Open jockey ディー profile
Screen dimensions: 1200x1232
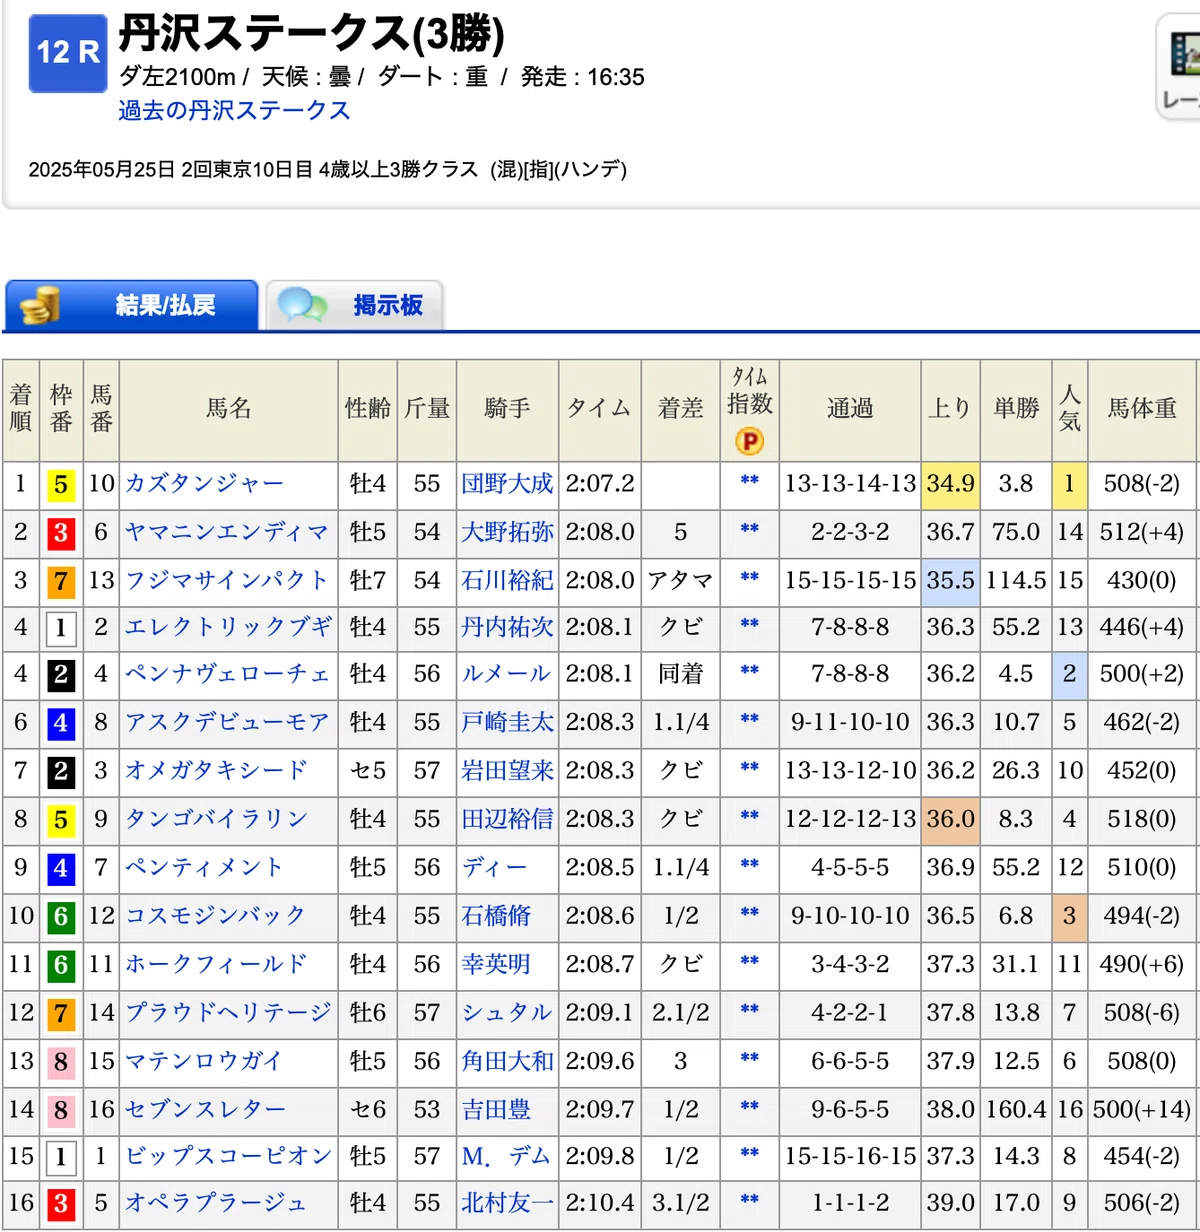pos(494,867)
